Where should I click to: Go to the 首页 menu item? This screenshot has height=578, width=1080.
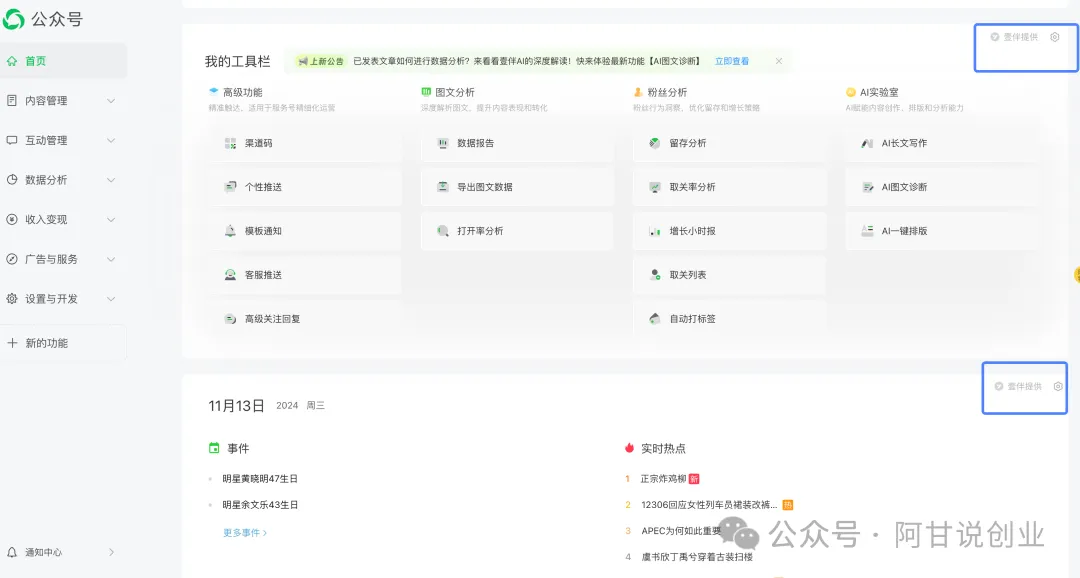35,61
